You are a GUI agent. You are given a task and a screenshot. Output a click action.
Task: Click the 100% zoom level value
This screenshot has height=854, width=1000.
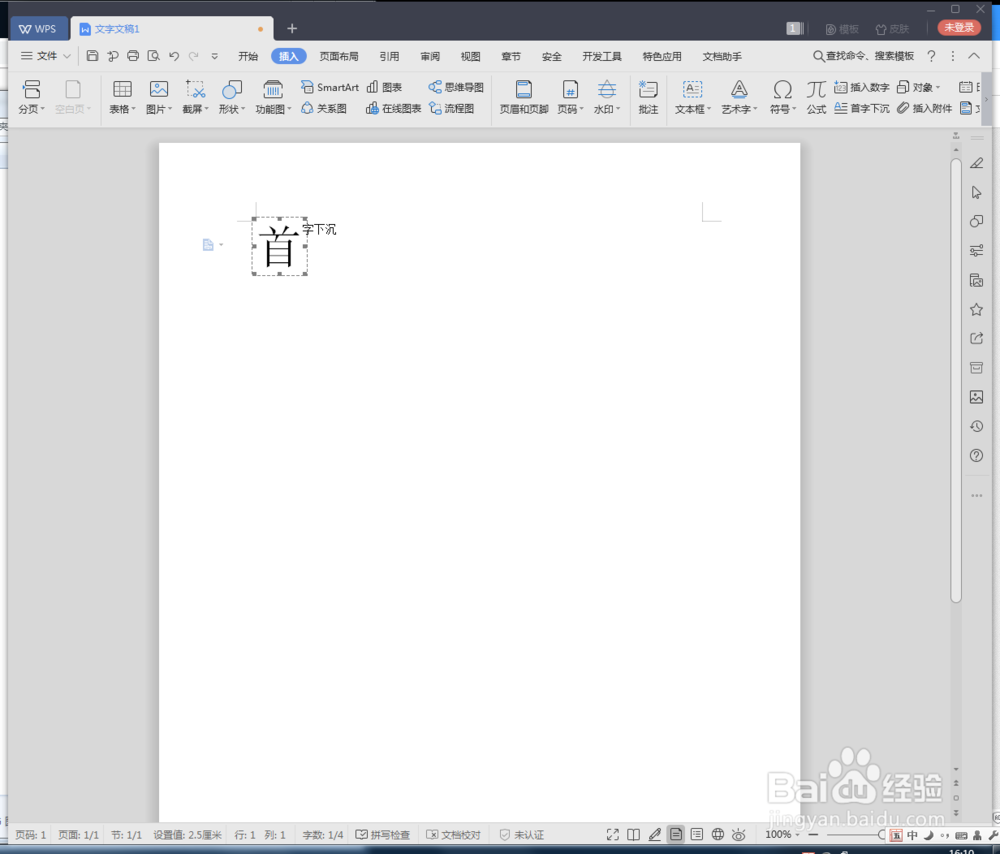point(778,834)
